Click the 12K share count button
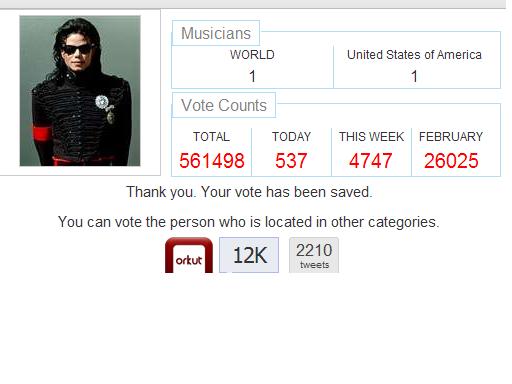Image resolution: width=512 pixels, height=384 pixels. click(249, 255)
